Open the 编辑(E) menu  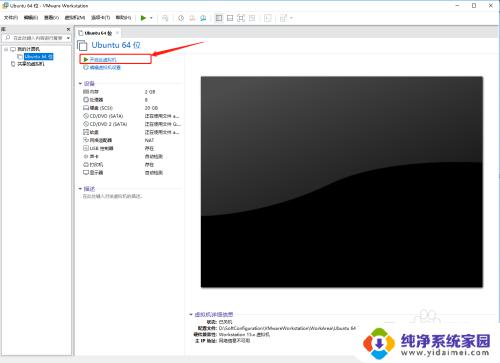31,17
